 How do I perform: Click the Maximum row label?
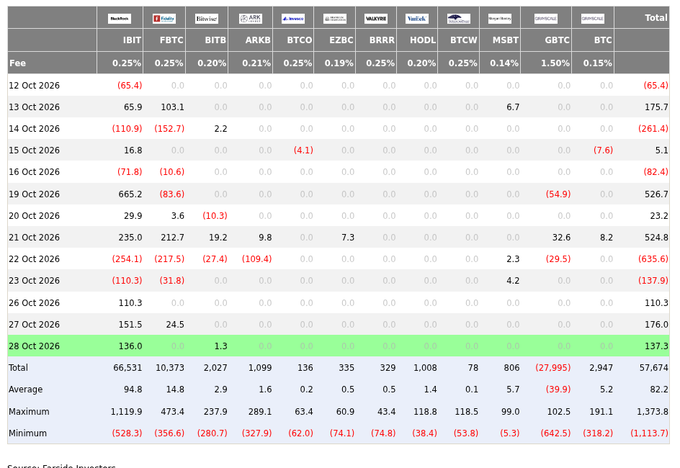click(x=29, y=412)
